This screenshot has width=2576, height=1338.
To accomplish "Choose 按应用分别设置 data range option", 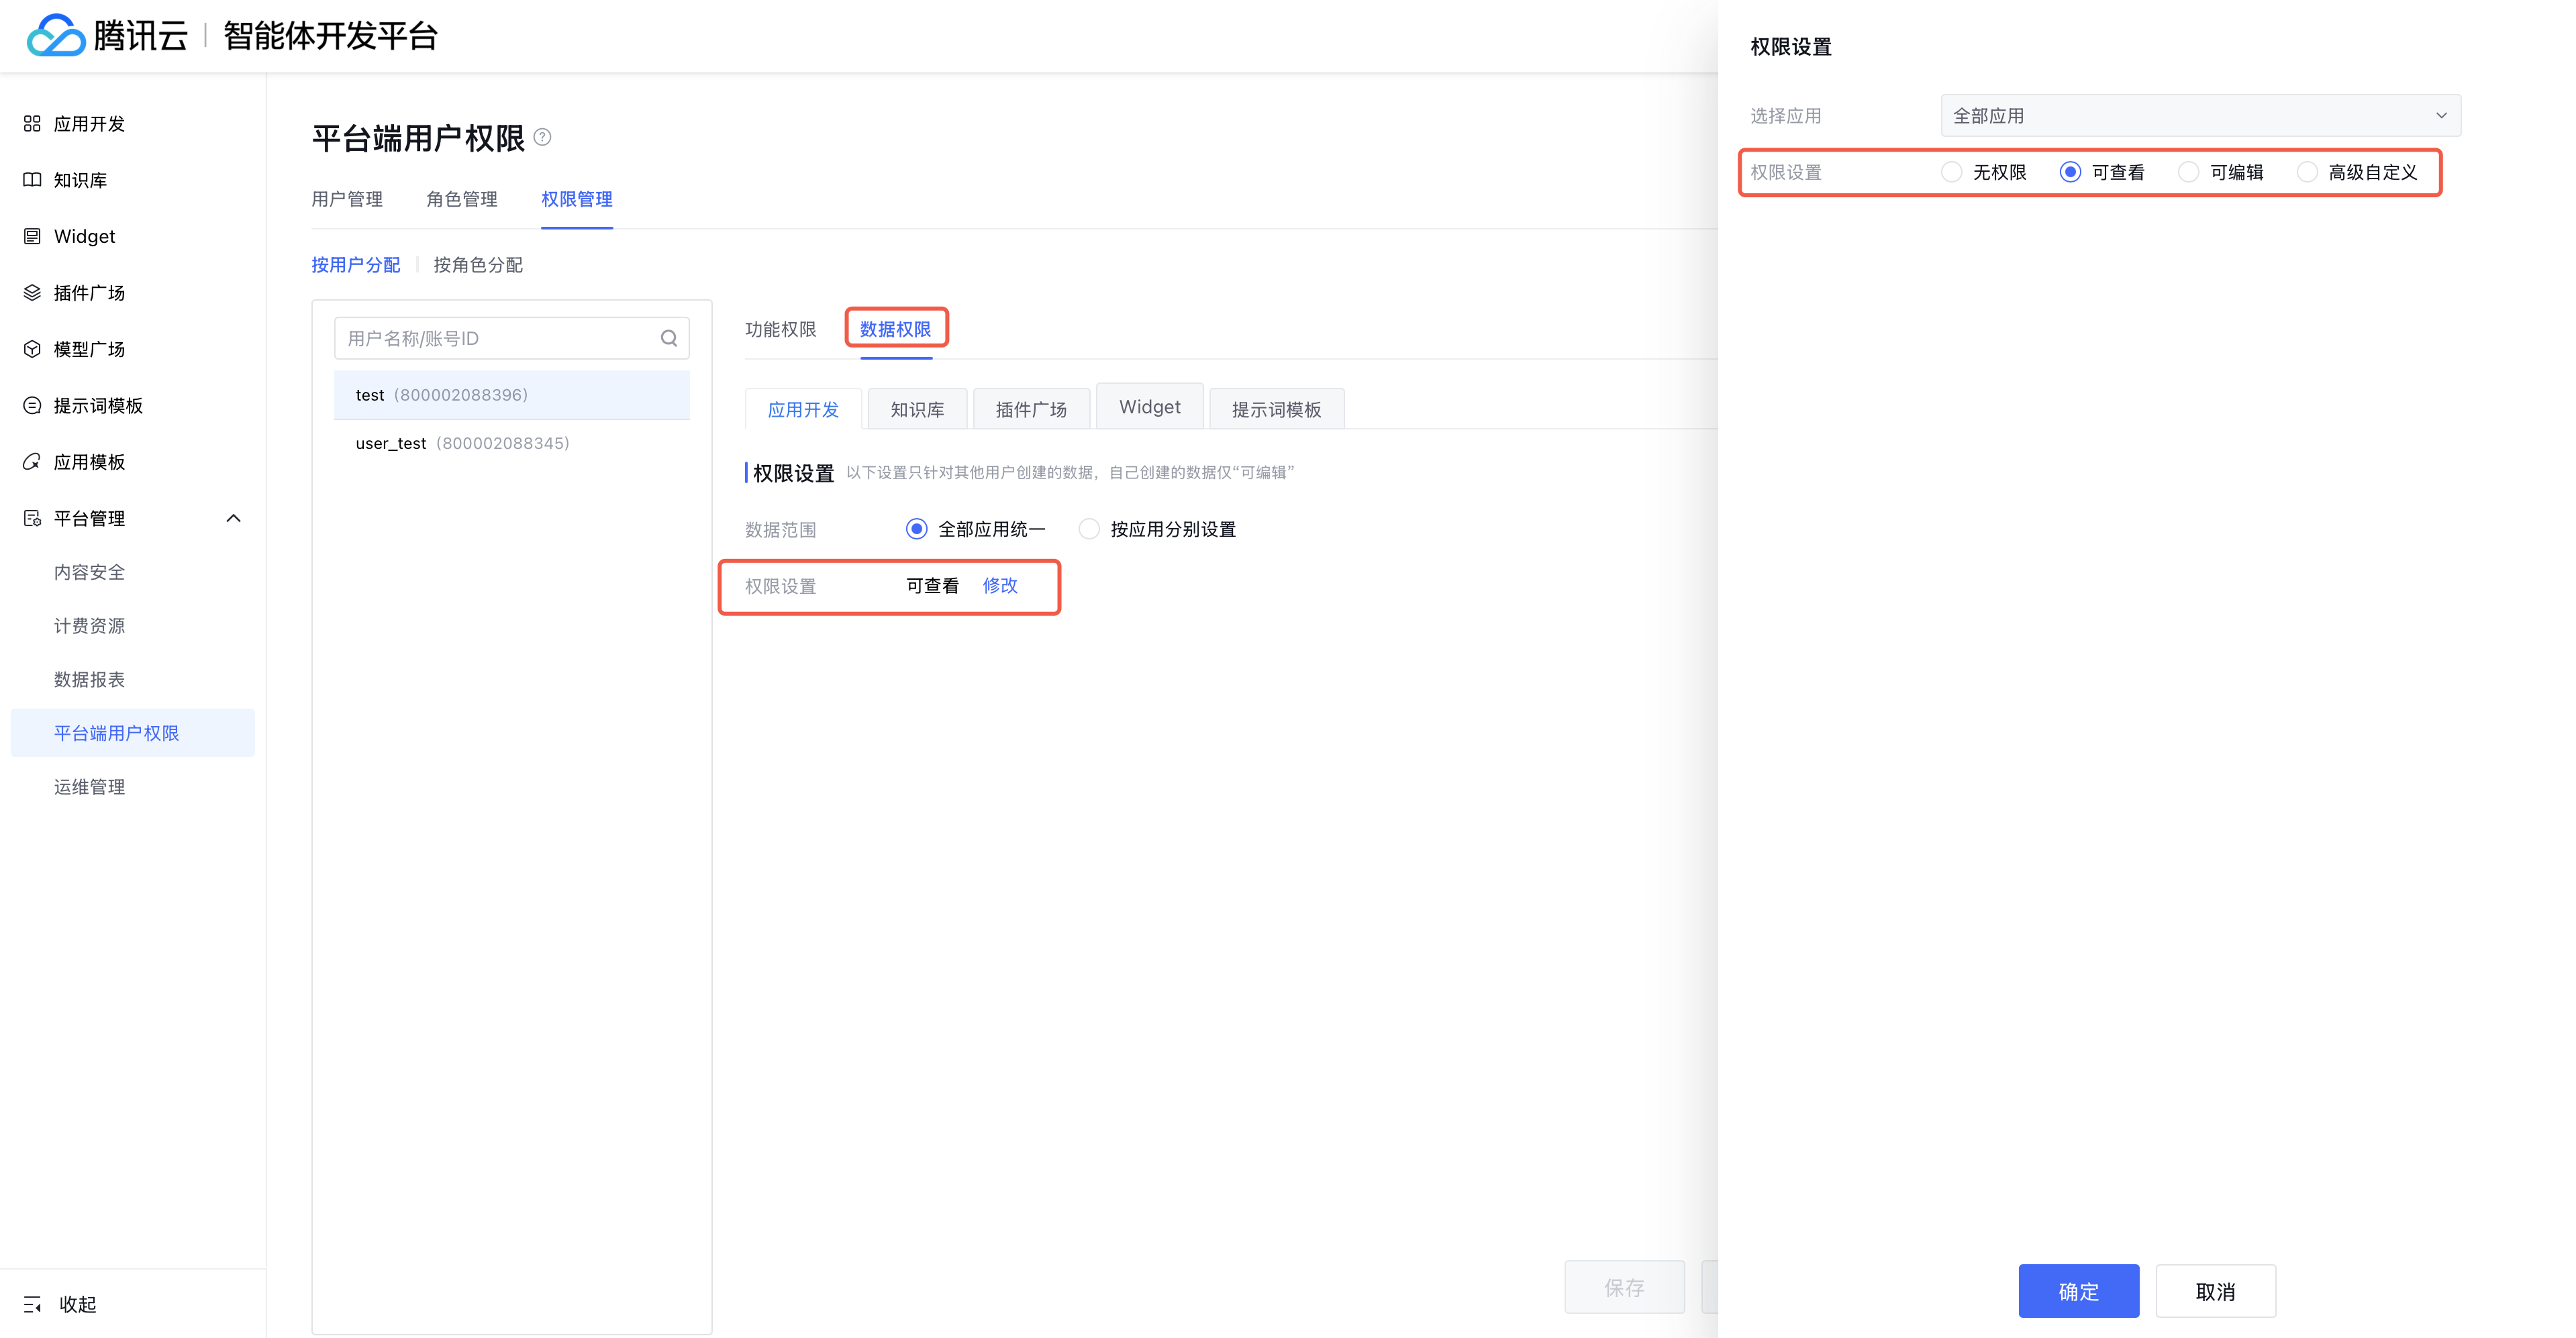I will click(x=1089, y=529).
